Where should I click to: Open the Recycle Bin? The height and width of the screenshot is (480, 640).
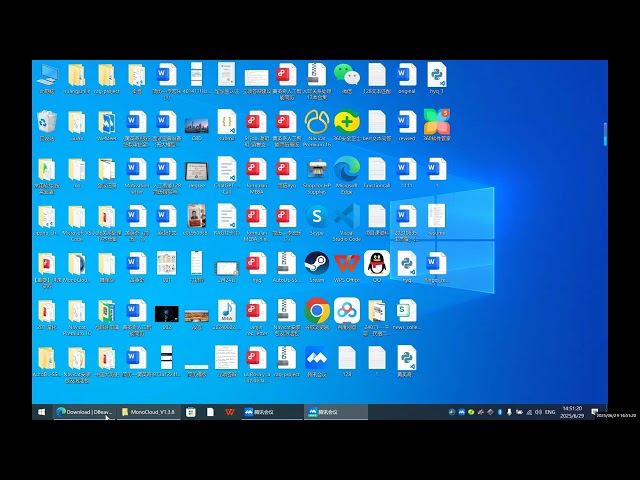tap(47, 122)
